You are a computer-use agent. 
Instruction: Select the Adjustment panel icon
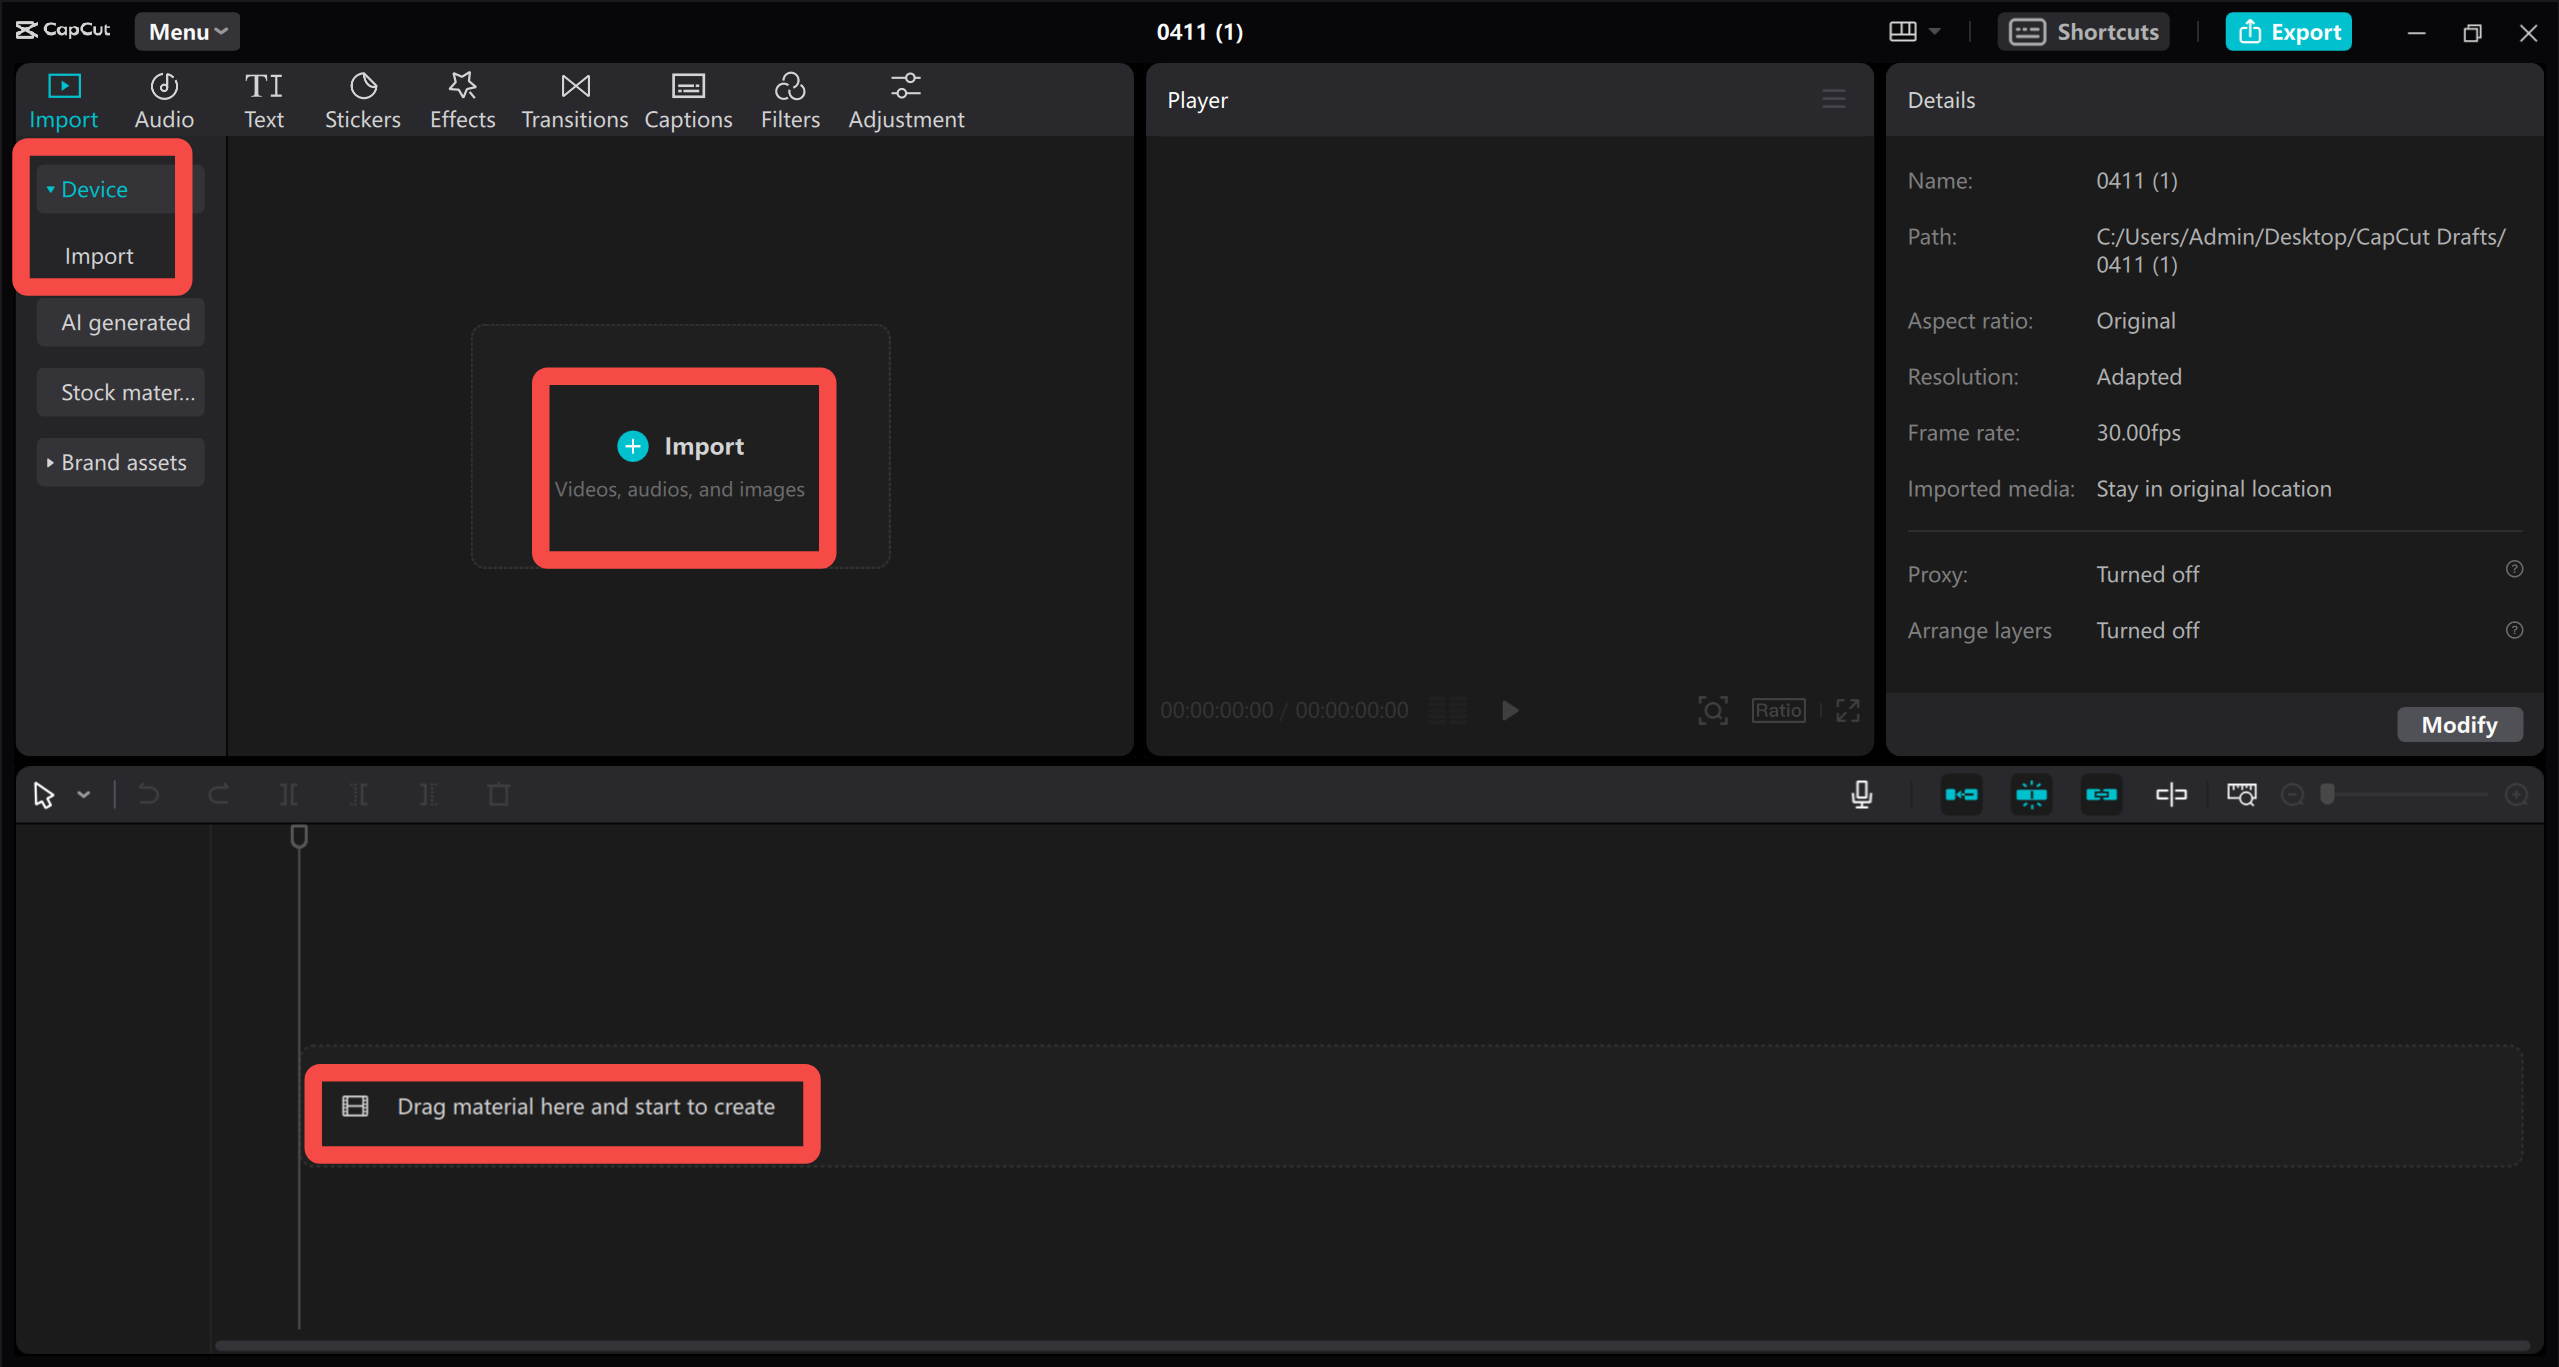click(x=905, y=98)
